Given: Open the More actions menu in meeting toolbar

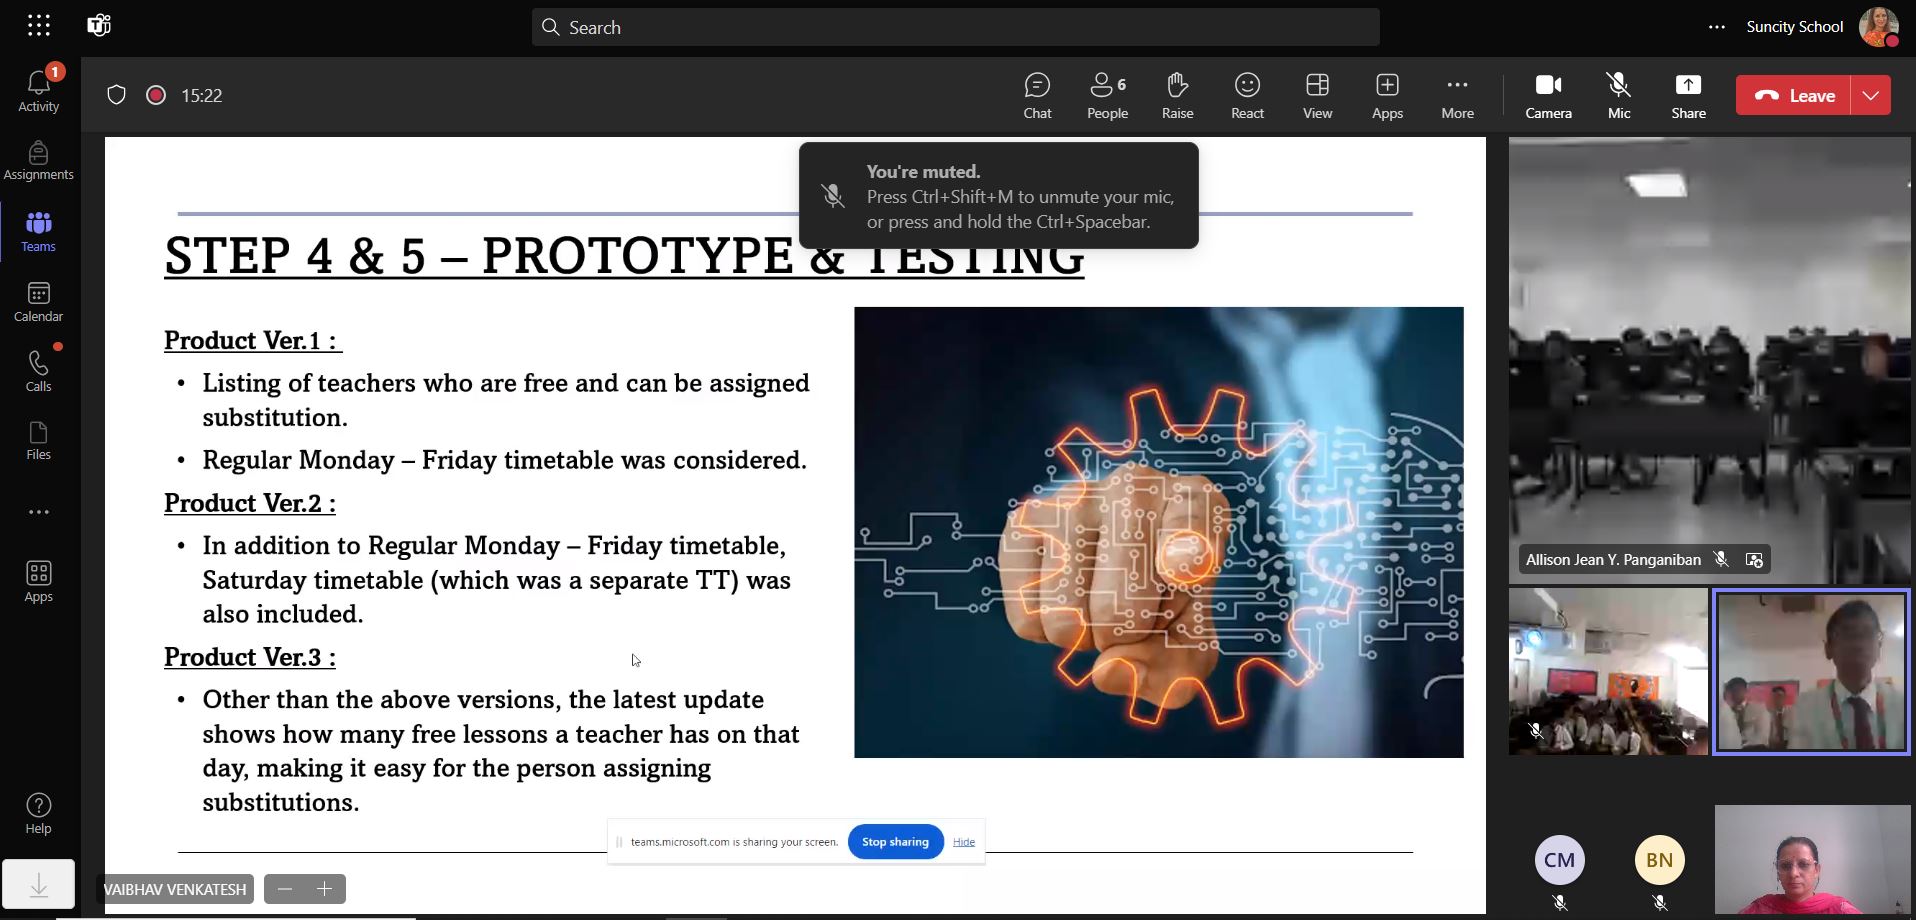Looking at the screenshot, I should pos(1457,96).
